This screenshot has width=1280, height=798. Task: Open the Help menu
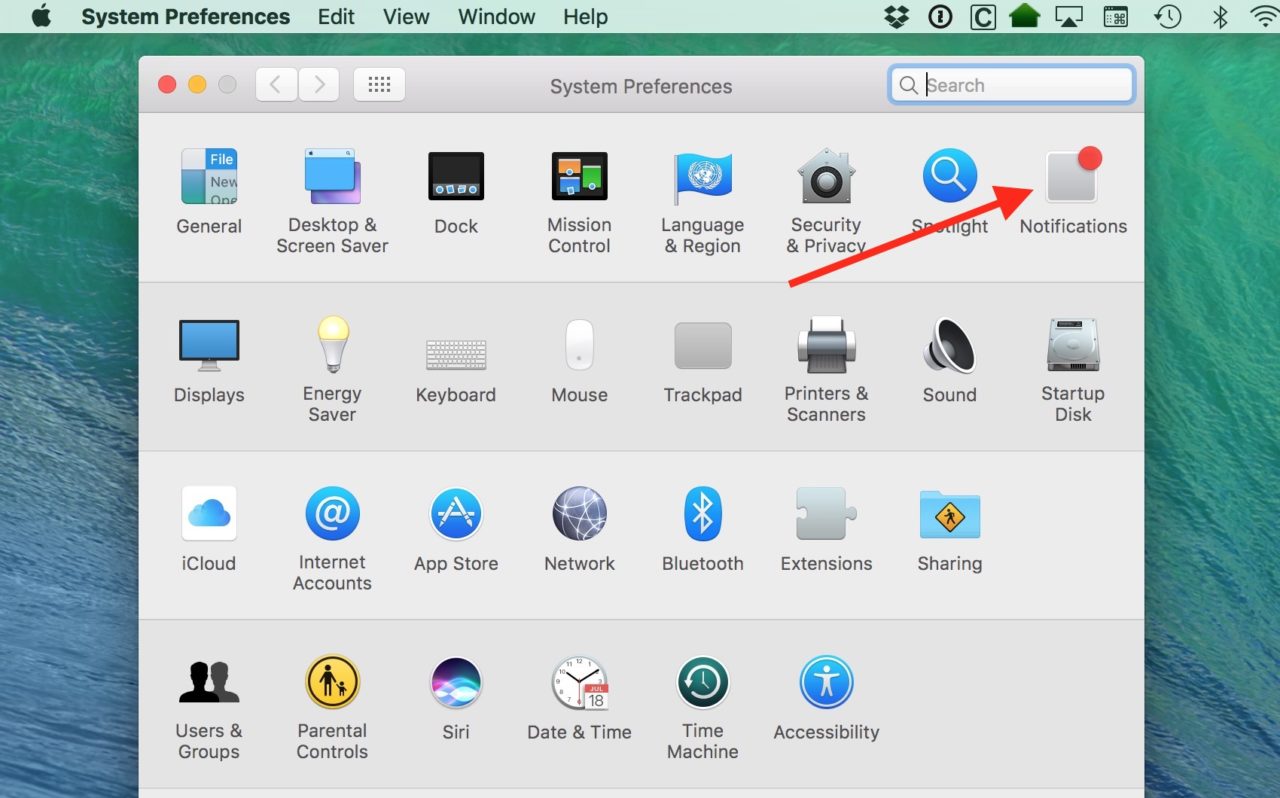[585, 17]
